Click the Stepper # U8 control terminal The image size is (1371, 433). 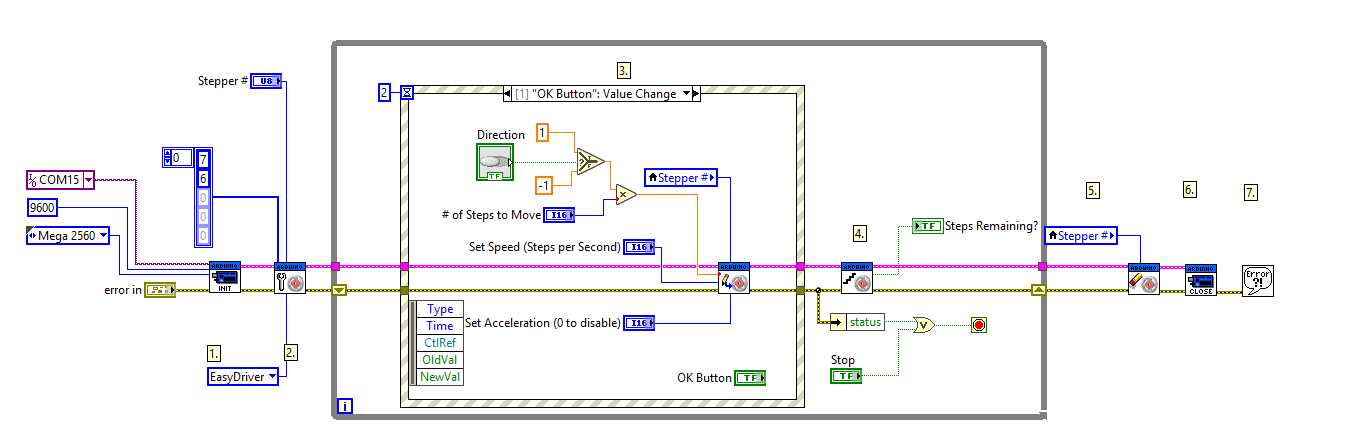click(x=267, y=80)
